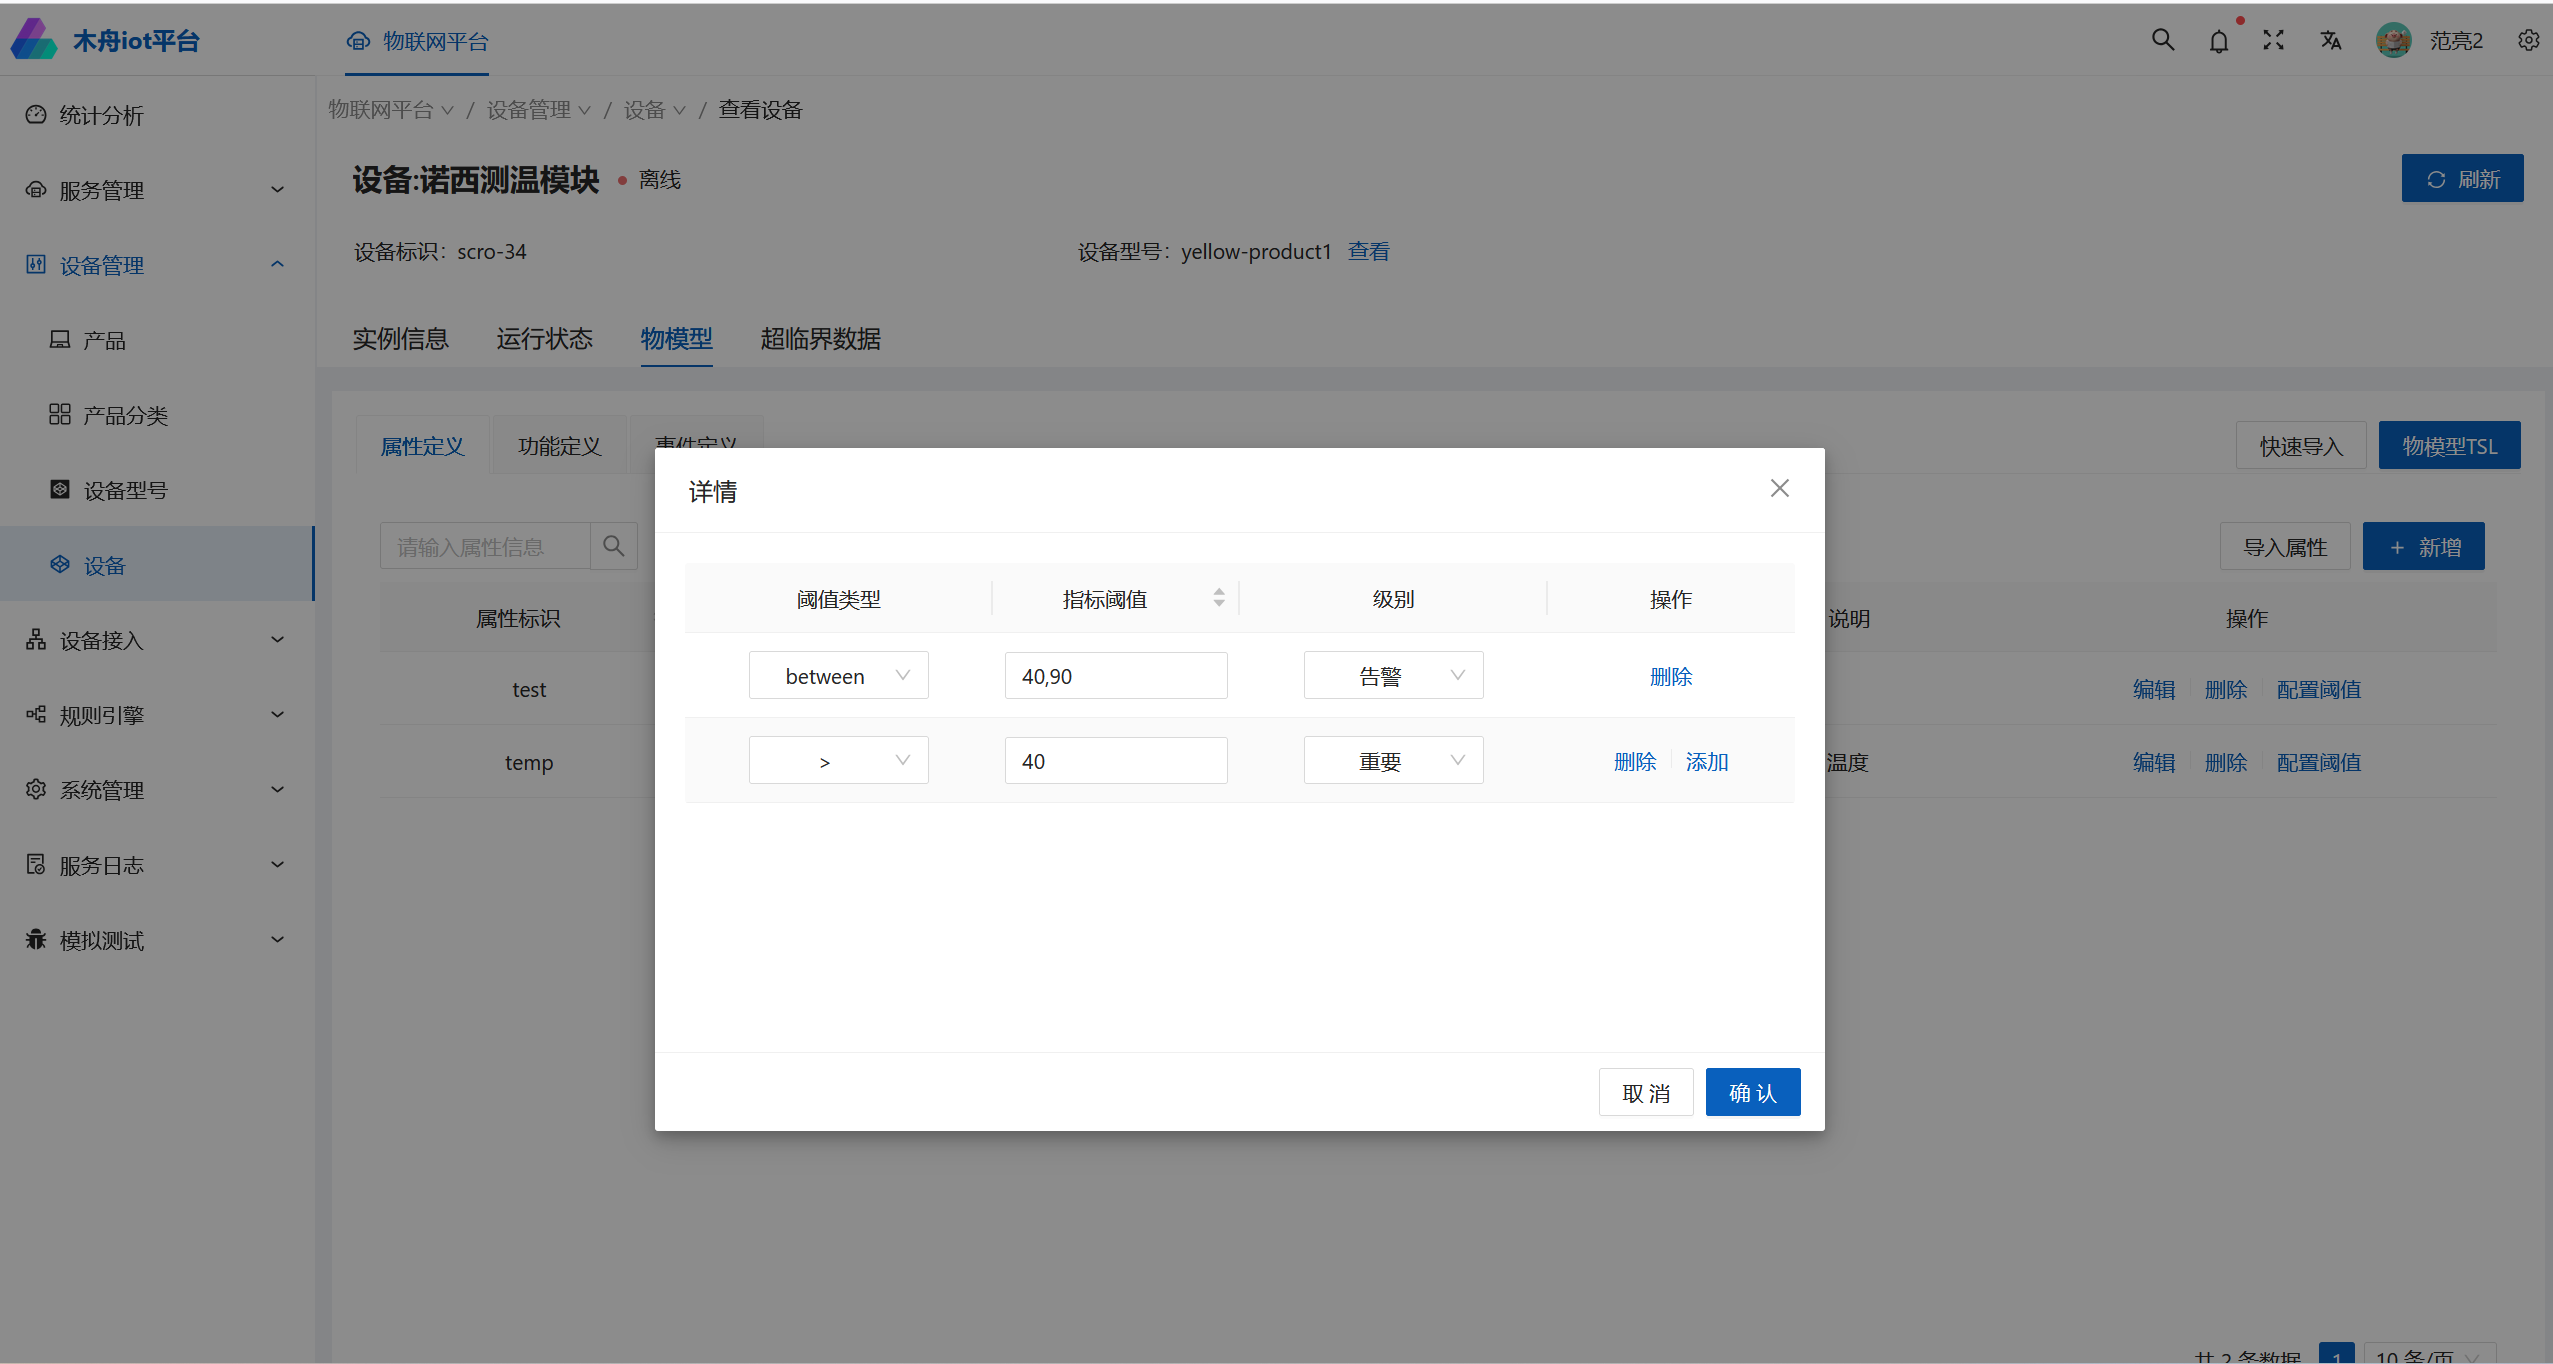Click 确认 to confirm the threshold settings

tap(1751, 1092)
